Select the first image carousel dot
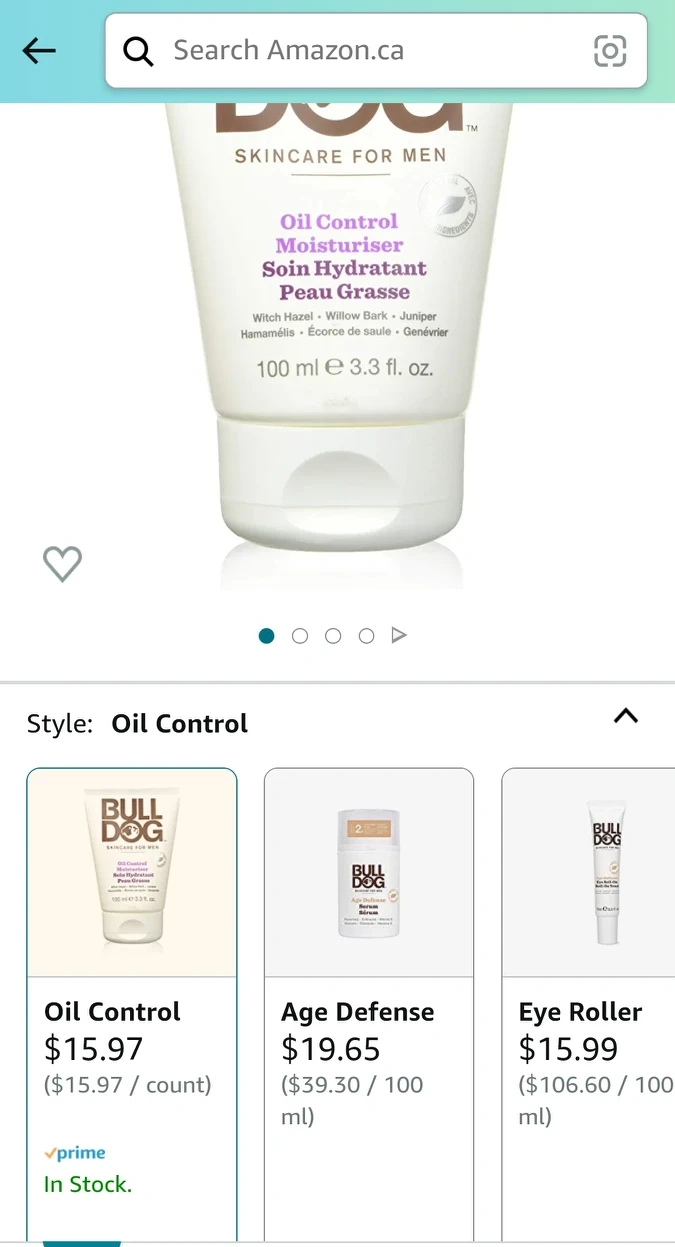Image resolution: width=675 pixels, height=1247 pixels. click(x=266, y=635)
